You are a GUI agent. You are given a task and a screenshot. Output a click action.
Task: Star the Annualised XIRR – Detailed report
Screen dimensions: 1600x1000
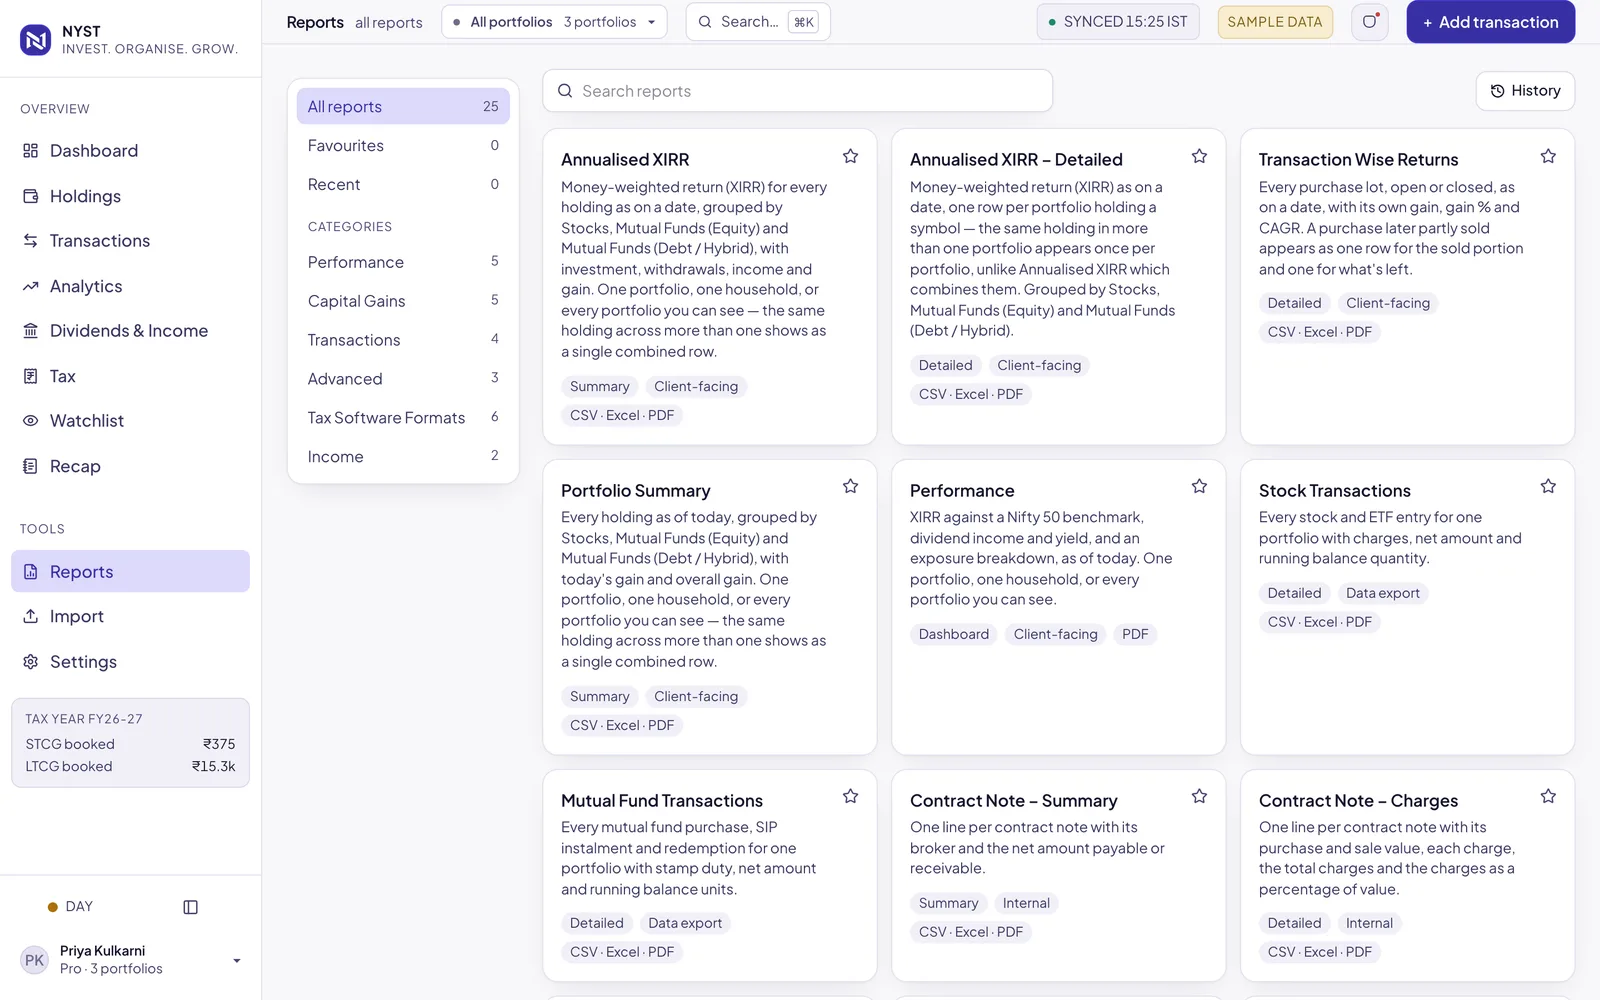click(x=1199, y=156)
